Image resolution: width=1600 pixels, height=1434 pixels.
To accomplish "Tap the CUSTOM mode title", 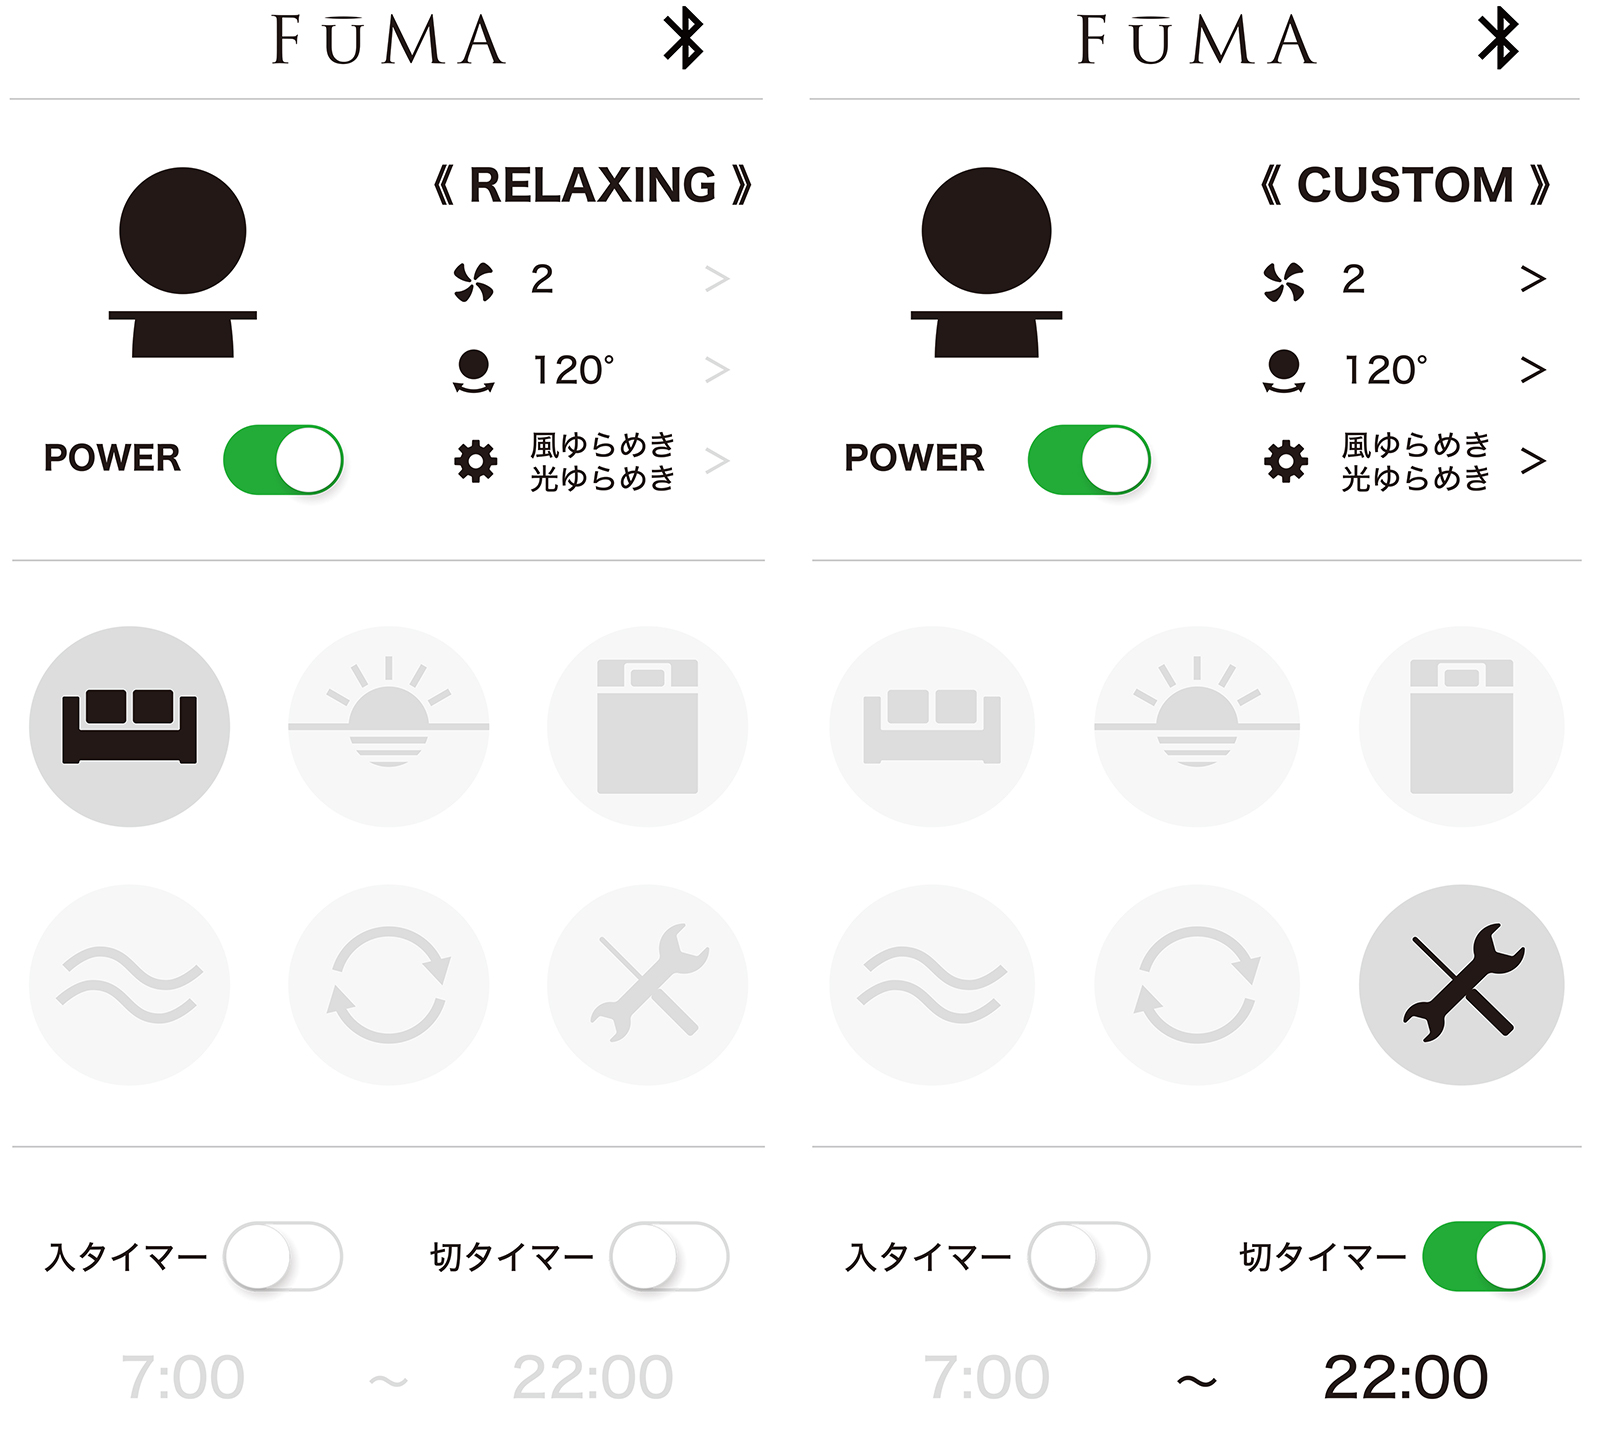I will 1405,185.
